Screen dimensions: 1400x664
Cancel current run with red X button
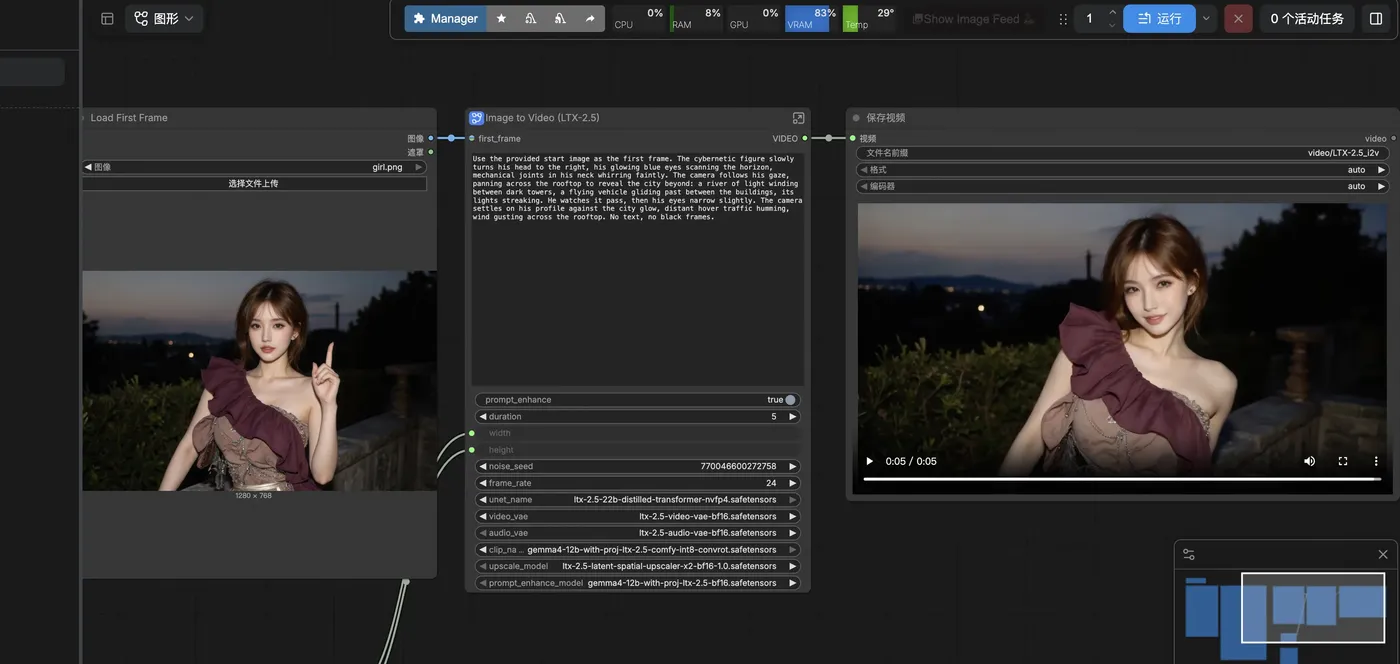[1238, 18]
